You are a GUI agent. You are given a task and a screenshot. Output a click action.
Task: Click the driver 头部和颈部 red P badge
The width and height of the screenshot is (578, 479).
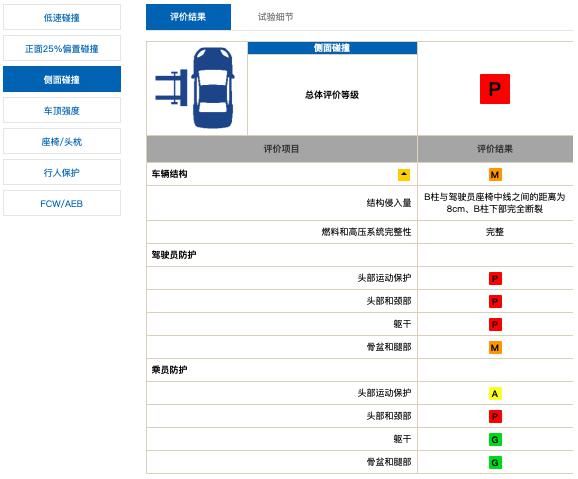495,302
